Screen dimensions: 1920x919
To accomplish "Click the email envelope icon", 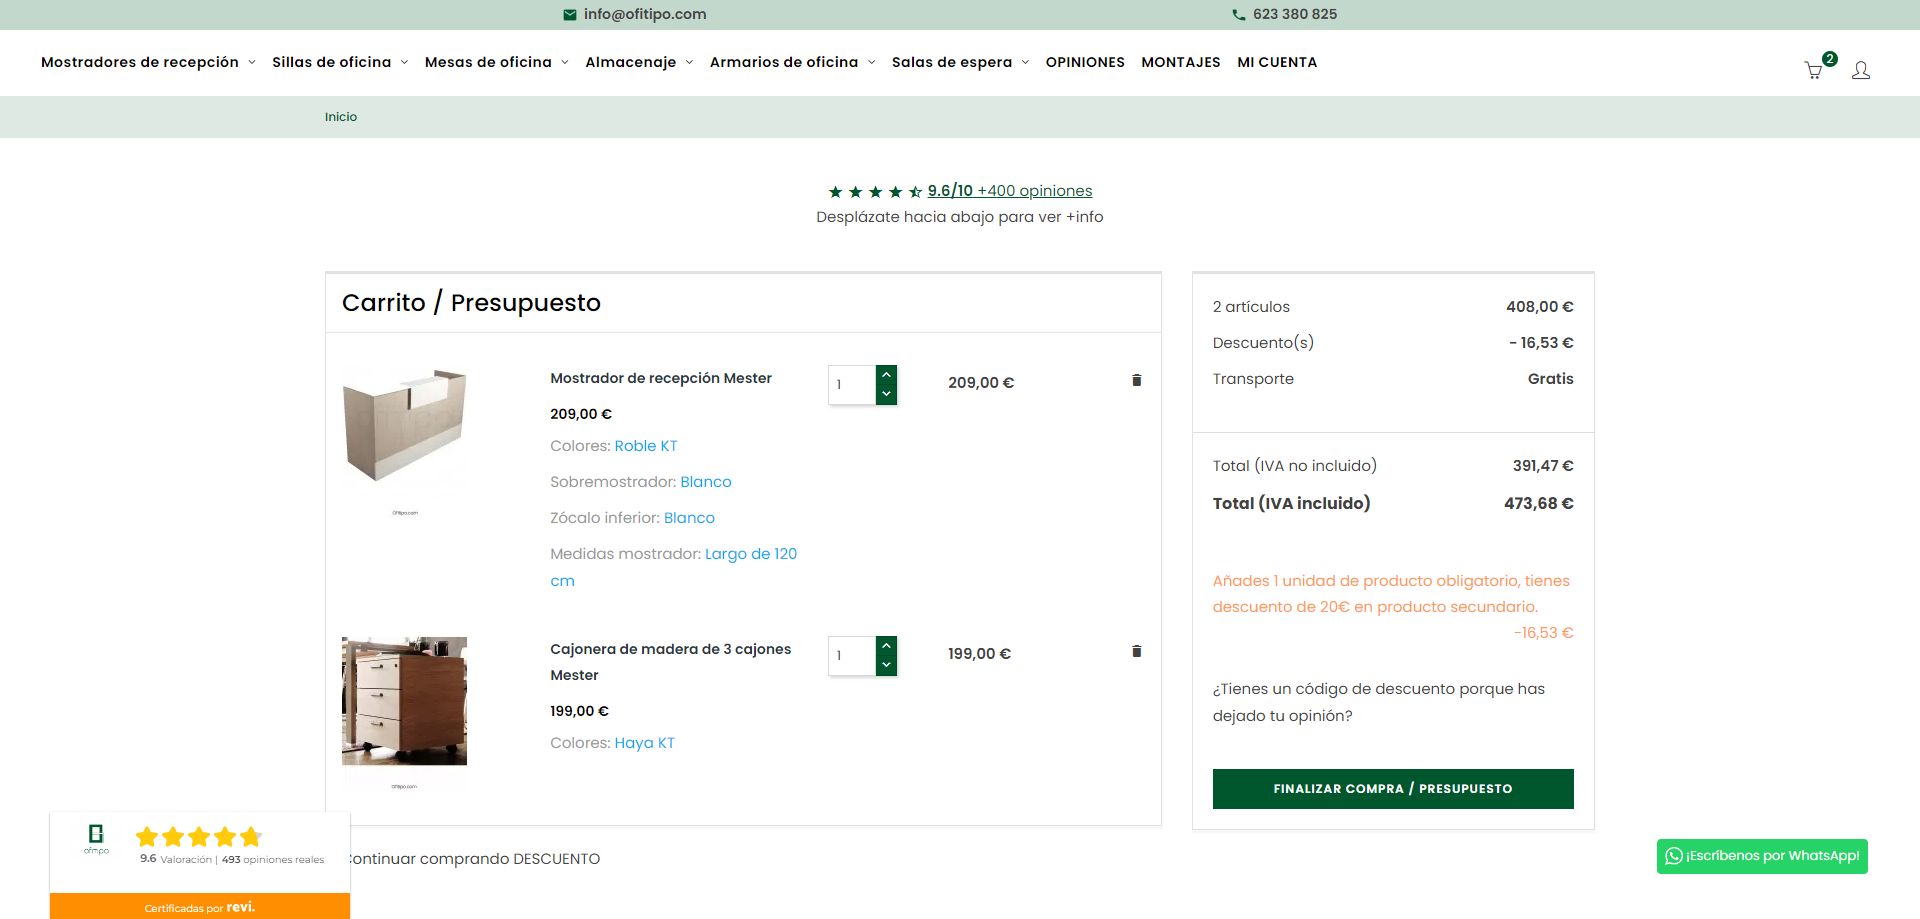I will click(570, 15).
